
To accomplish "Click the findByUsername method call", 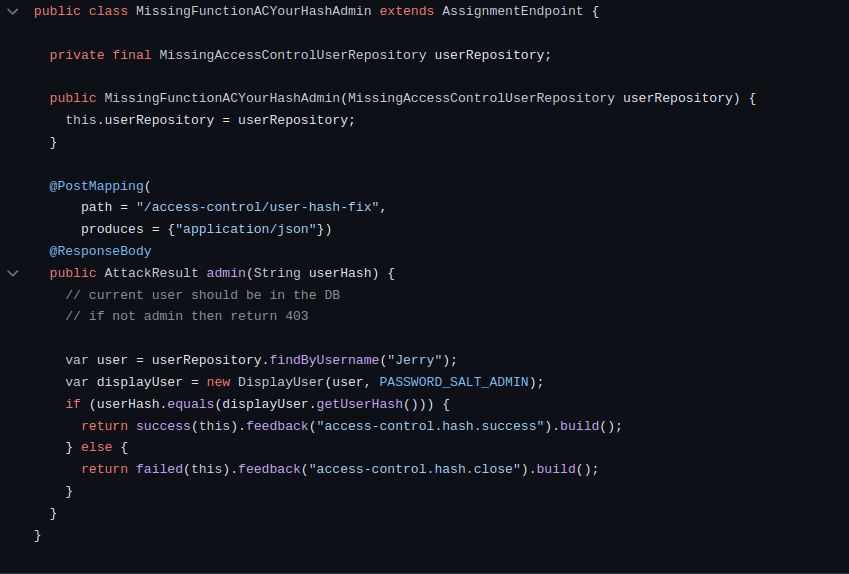I will click(324, 360).
